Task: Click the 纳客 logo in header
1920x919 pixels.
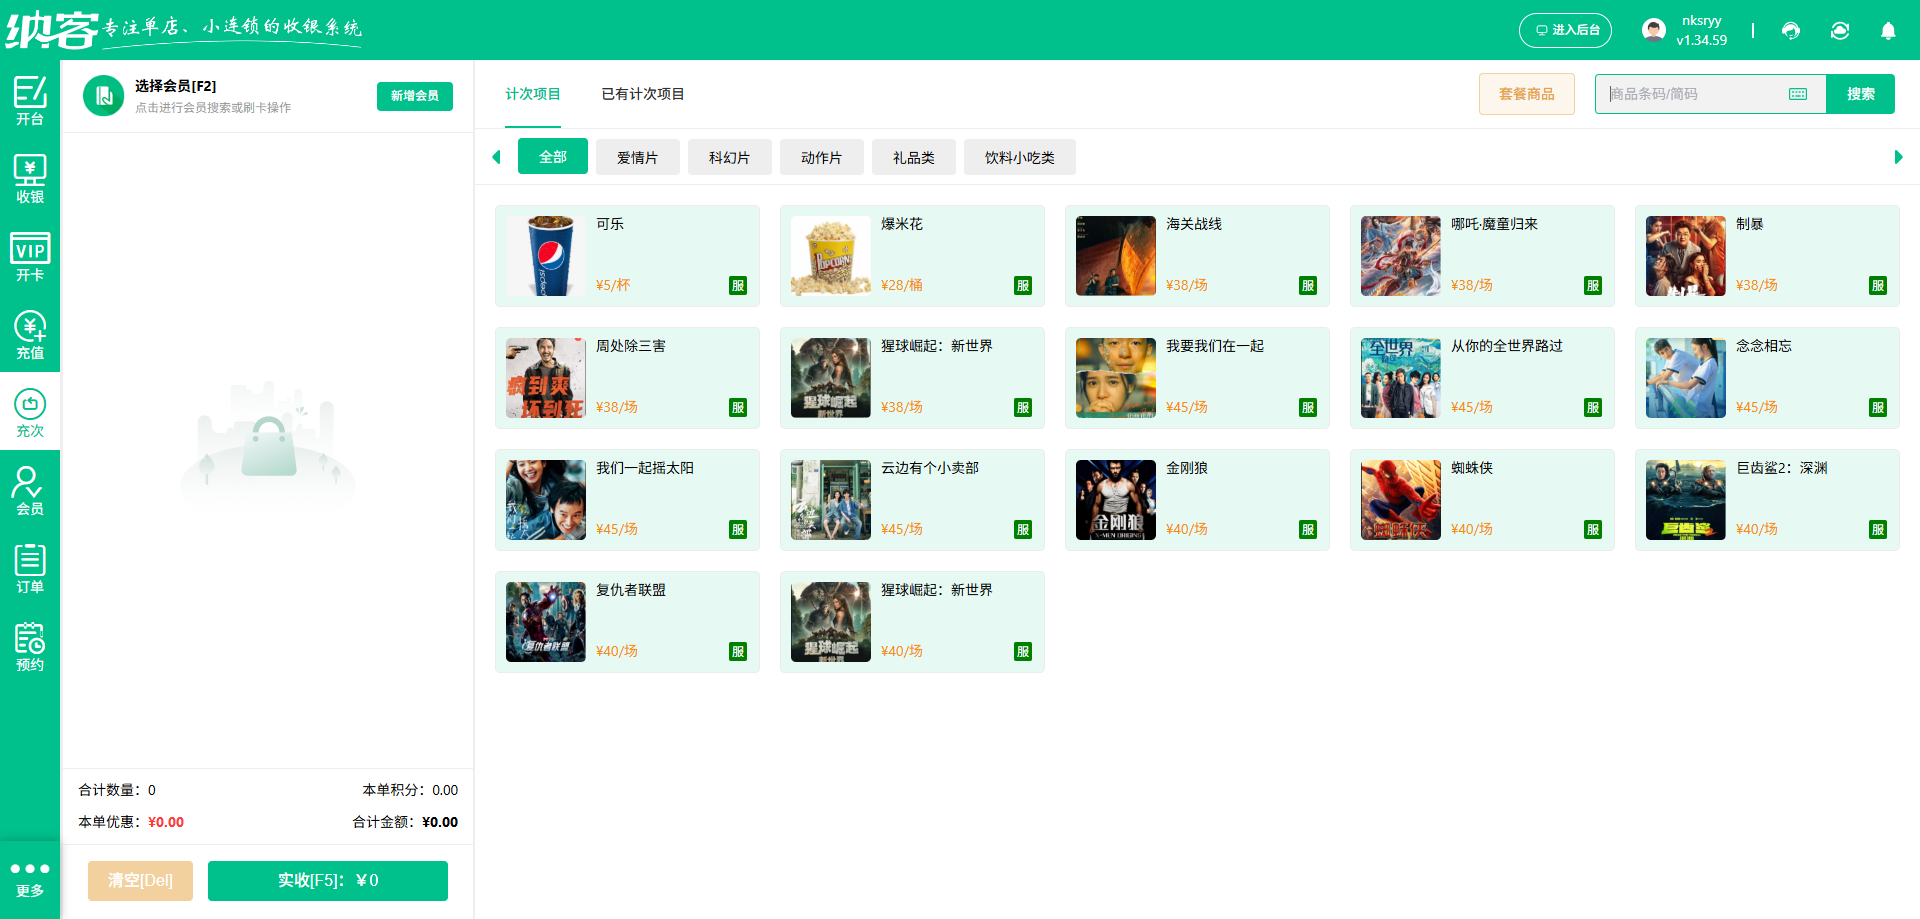Action: [52, 30]
